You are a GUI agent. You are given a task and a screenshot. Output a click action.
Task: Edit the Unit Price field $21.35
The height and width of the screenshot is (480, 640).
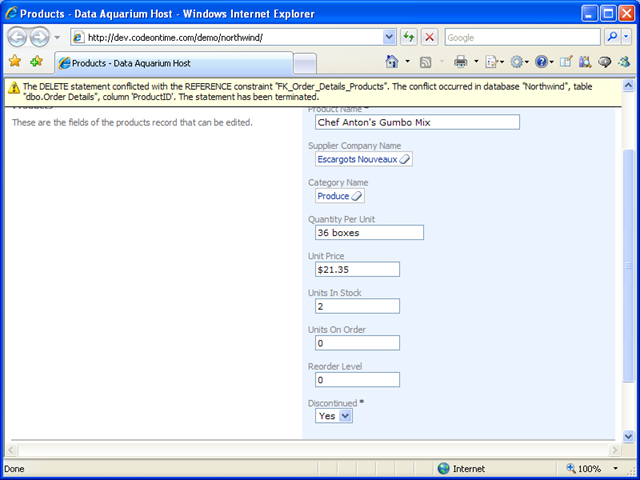[x=357, y=269]
